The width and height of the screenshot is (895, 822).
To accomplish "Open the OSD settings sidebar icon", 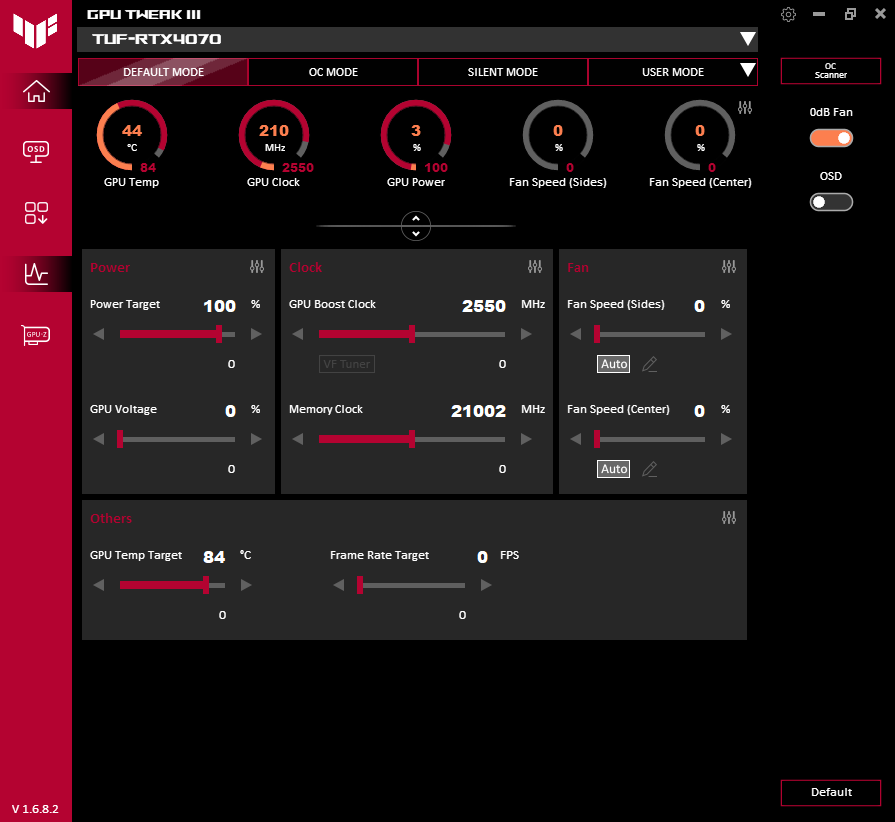I will point(36,152).
